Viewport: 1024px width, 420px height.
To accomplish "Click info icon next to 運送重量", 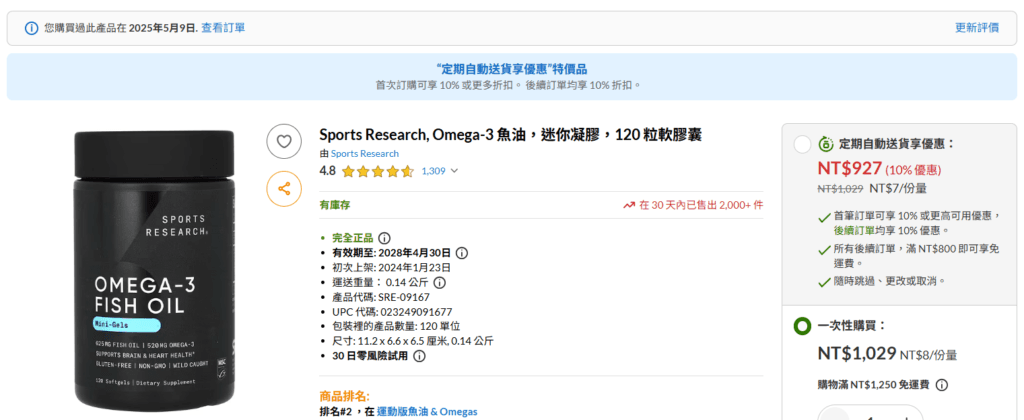I will pyautogui.click(x=439, y=282).
